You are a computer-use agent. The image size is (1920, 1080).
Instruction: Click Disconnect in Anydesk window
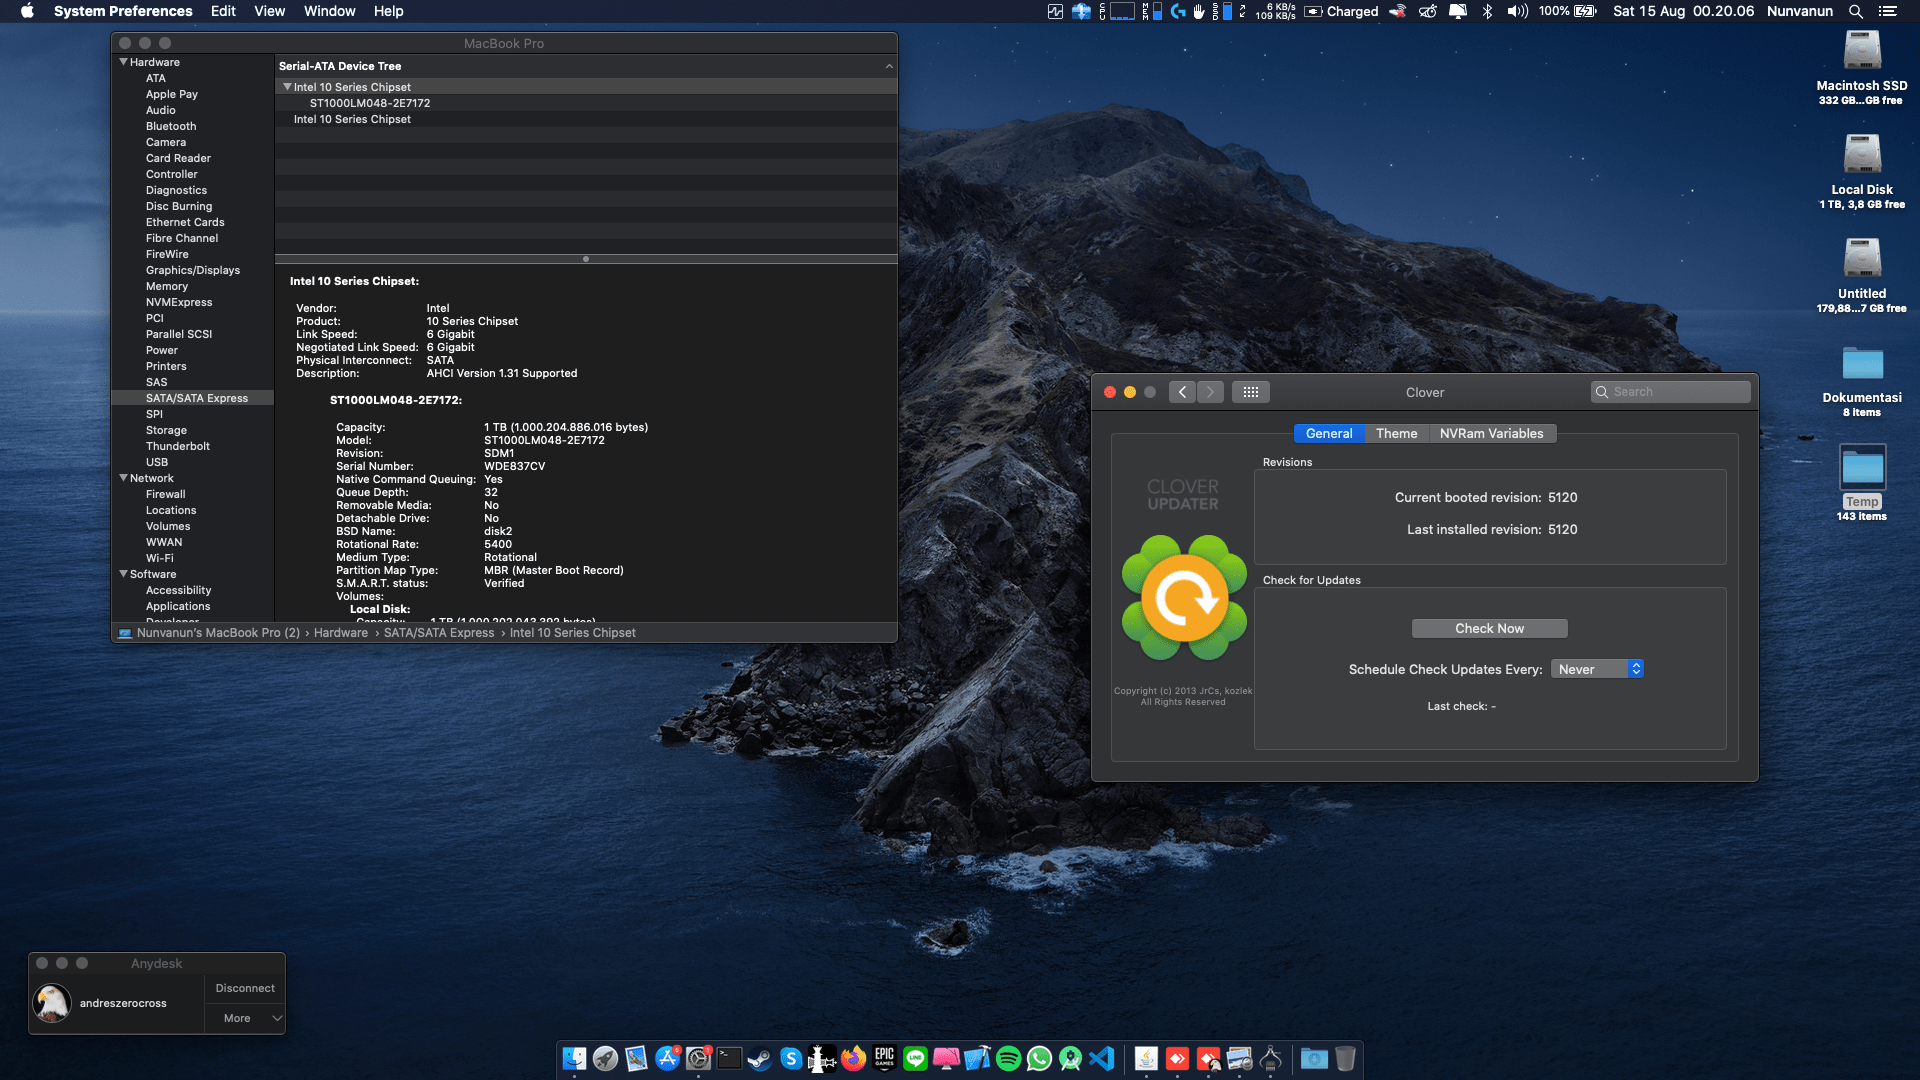245,988
